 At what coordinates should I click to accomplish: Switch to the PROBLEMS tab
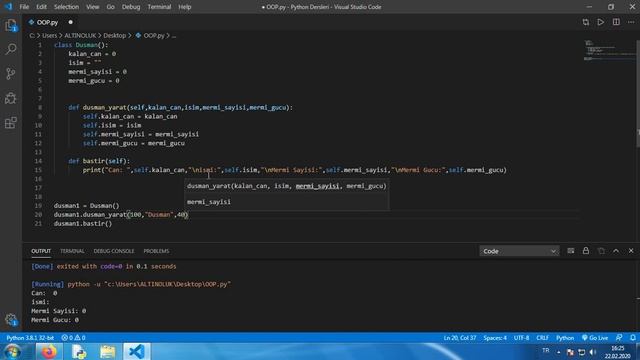pos(156,251)
